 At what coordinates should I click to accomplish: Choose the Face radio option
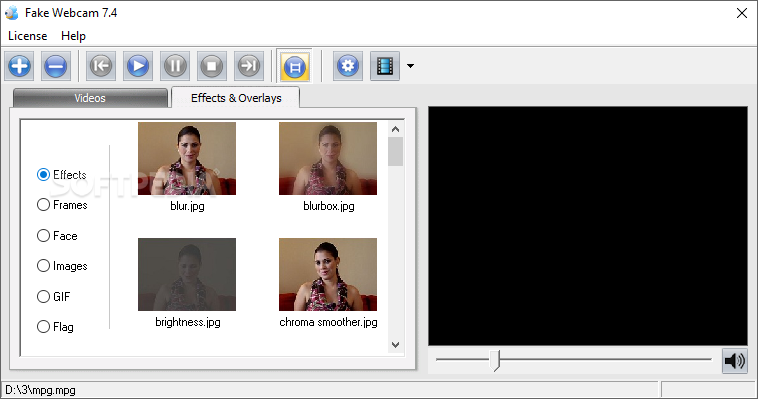pyautogui.click(x=44, y=236)
